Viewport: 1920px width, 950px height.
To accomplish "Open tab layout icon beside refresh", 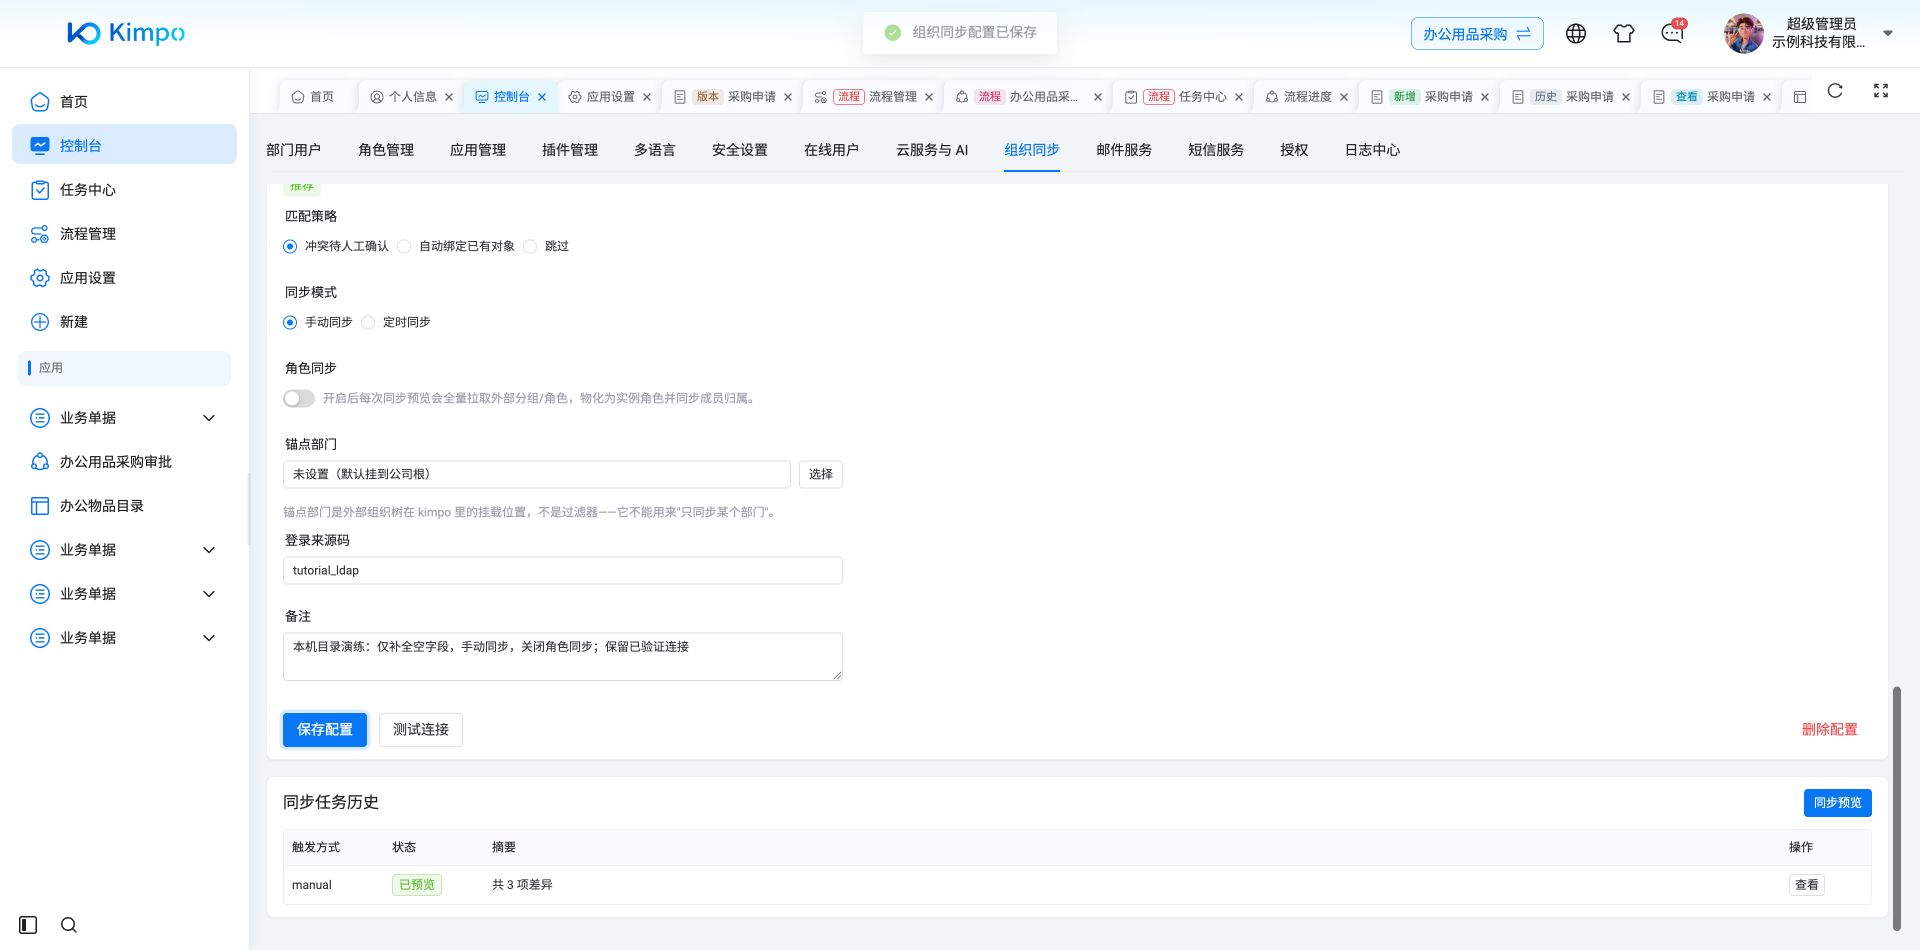I will (x=1800, y=97).
